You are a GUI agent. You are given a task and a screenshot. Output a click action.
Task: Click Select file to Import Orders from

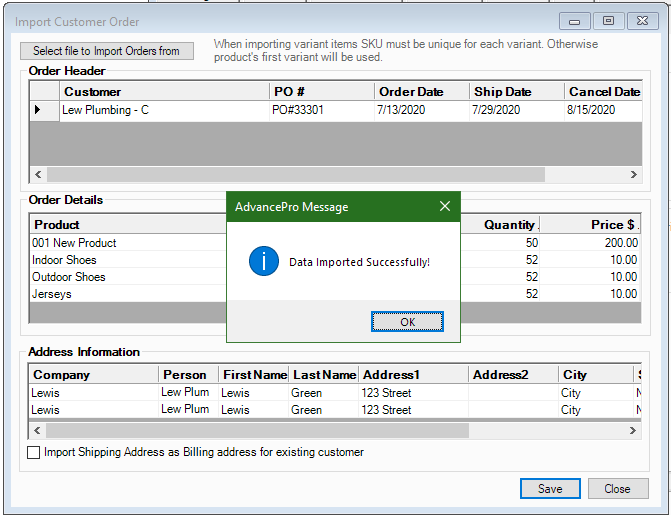[x=107, y=51]
